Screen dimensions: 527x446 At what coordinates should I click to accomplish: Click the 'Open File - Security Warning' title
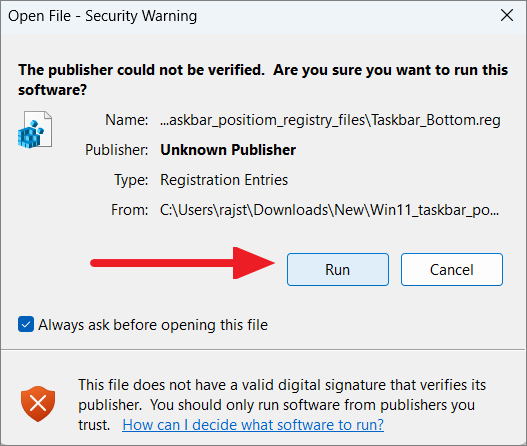(103, 16)
